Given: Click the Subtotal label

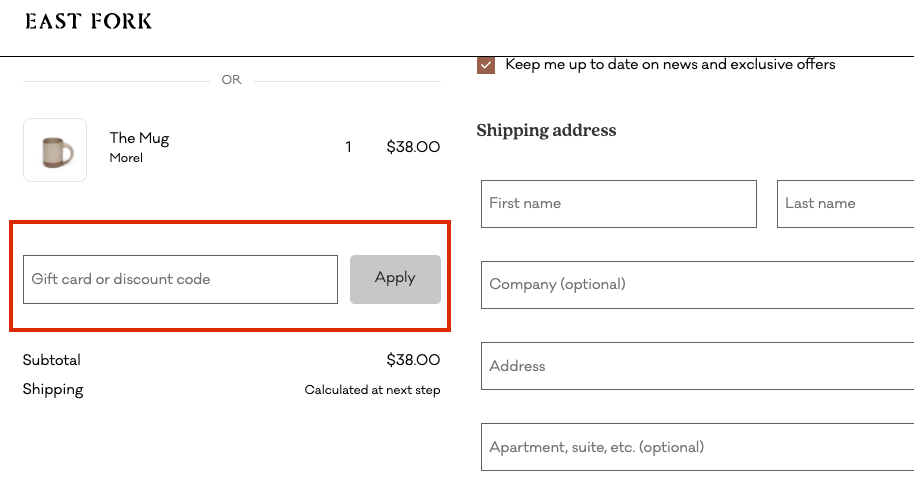Looking at the screenshot, I should 52,360.
